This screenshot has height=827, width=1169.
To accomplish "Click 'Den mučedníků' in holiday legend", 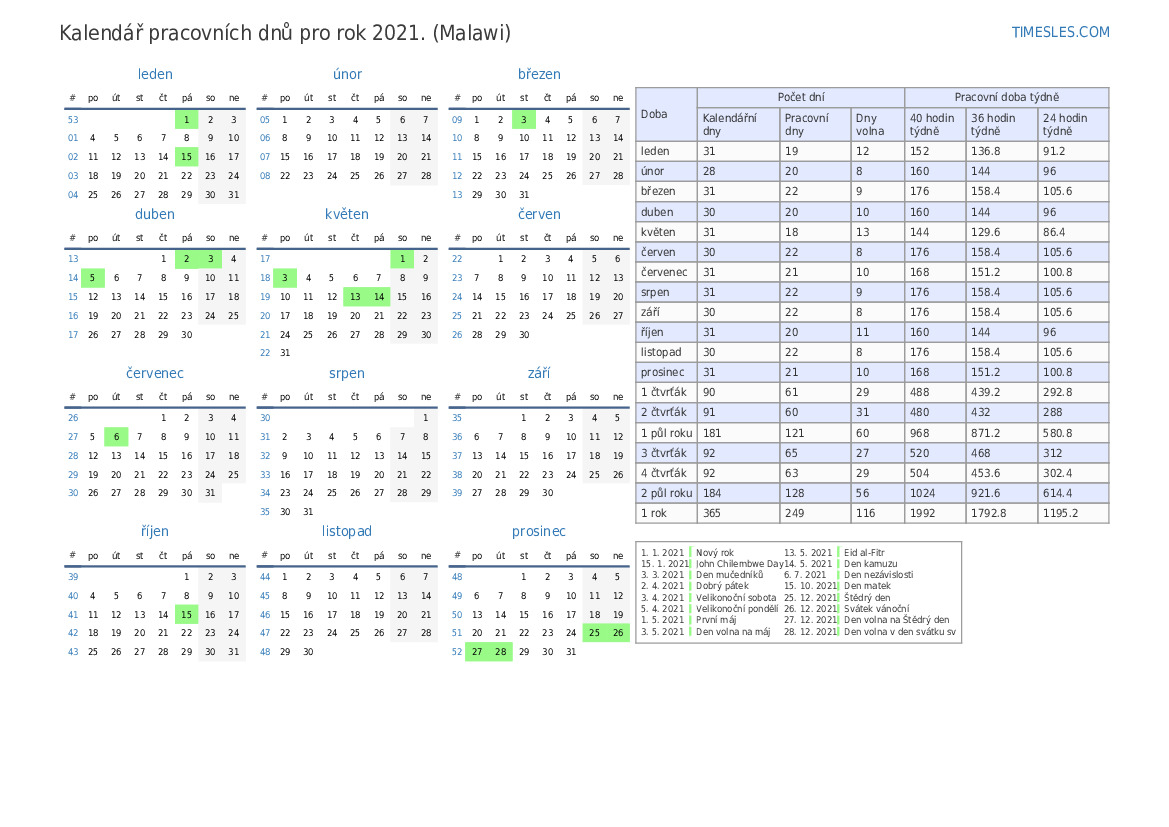I will [x=730, y=575].
